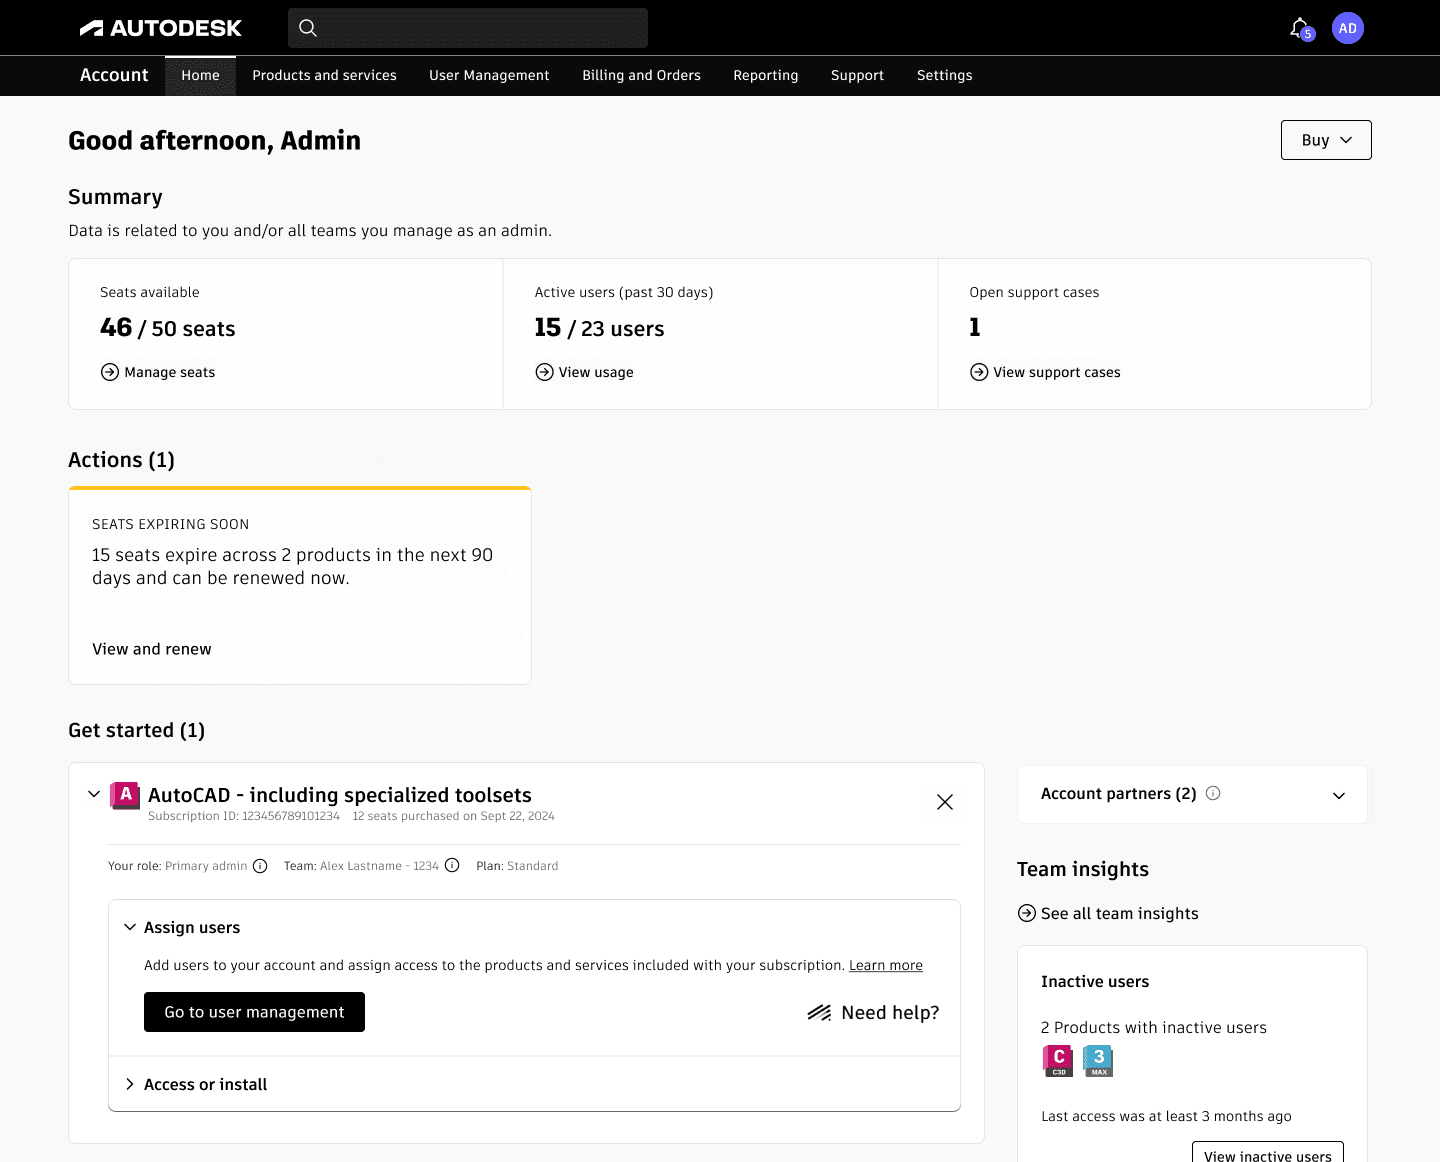
Task: Click View support cases link text
Action: click(1057, 372)
